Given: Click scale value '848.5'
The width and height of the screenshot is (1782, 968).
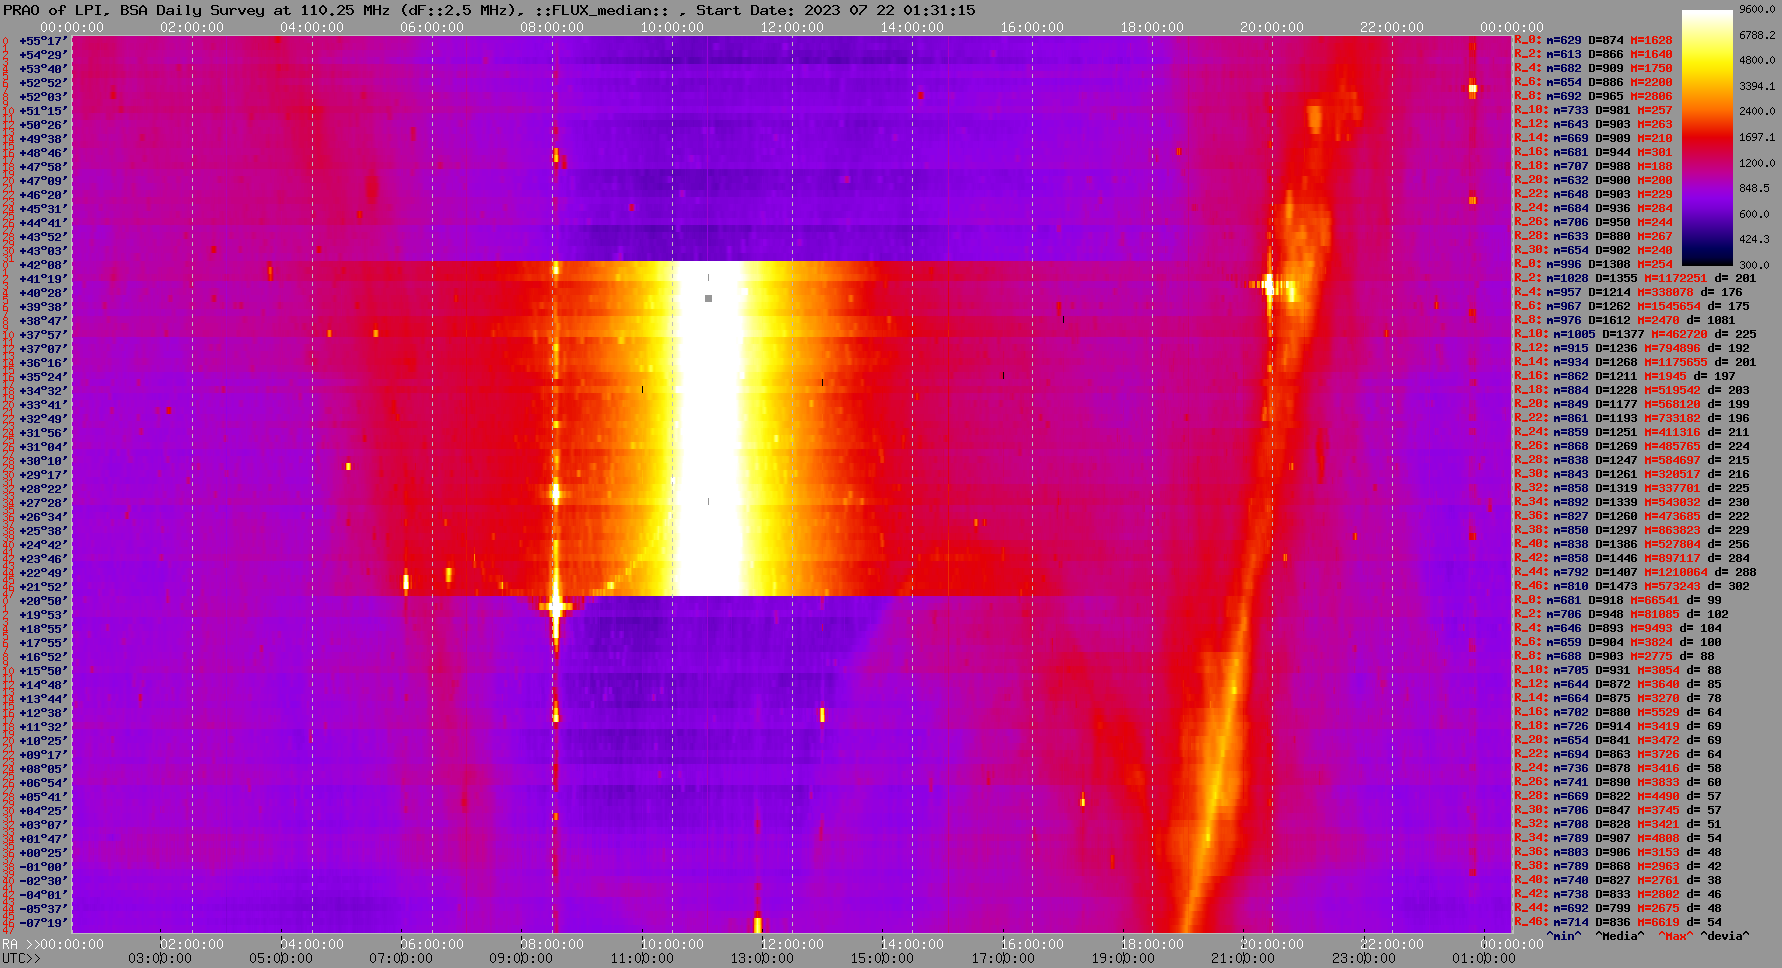Looking at the screenshot, I should [x=1754, y=188].
